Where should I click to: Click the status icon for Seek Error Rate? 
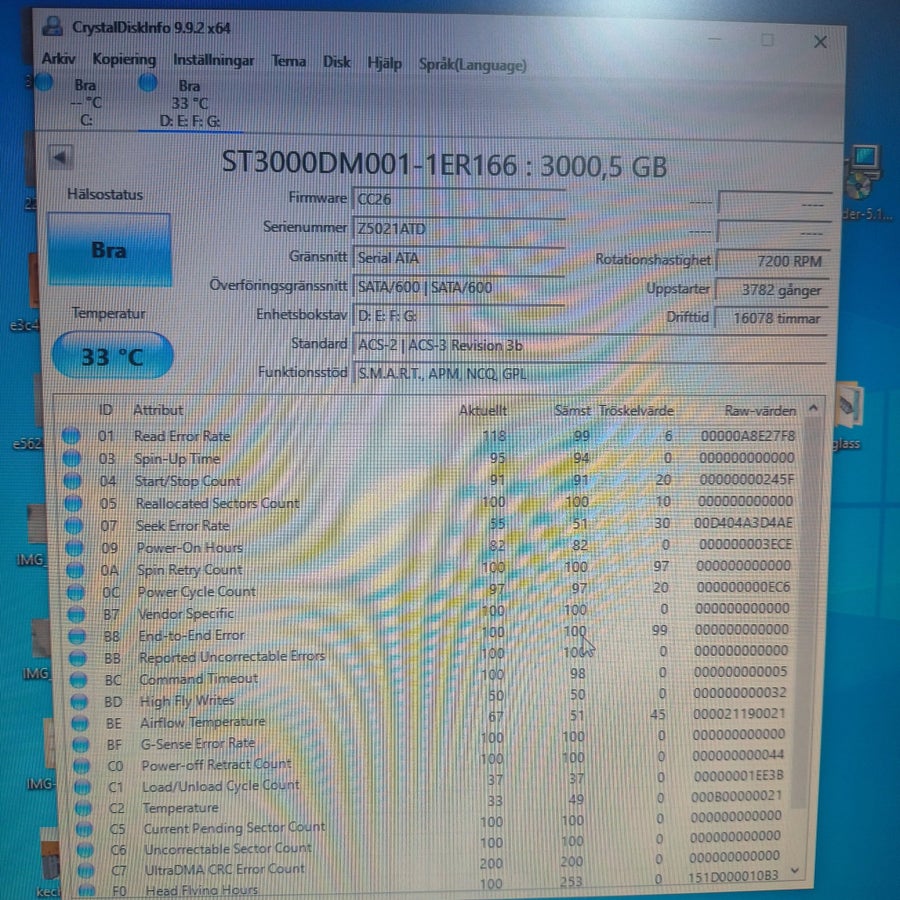(x=74, y=526)
